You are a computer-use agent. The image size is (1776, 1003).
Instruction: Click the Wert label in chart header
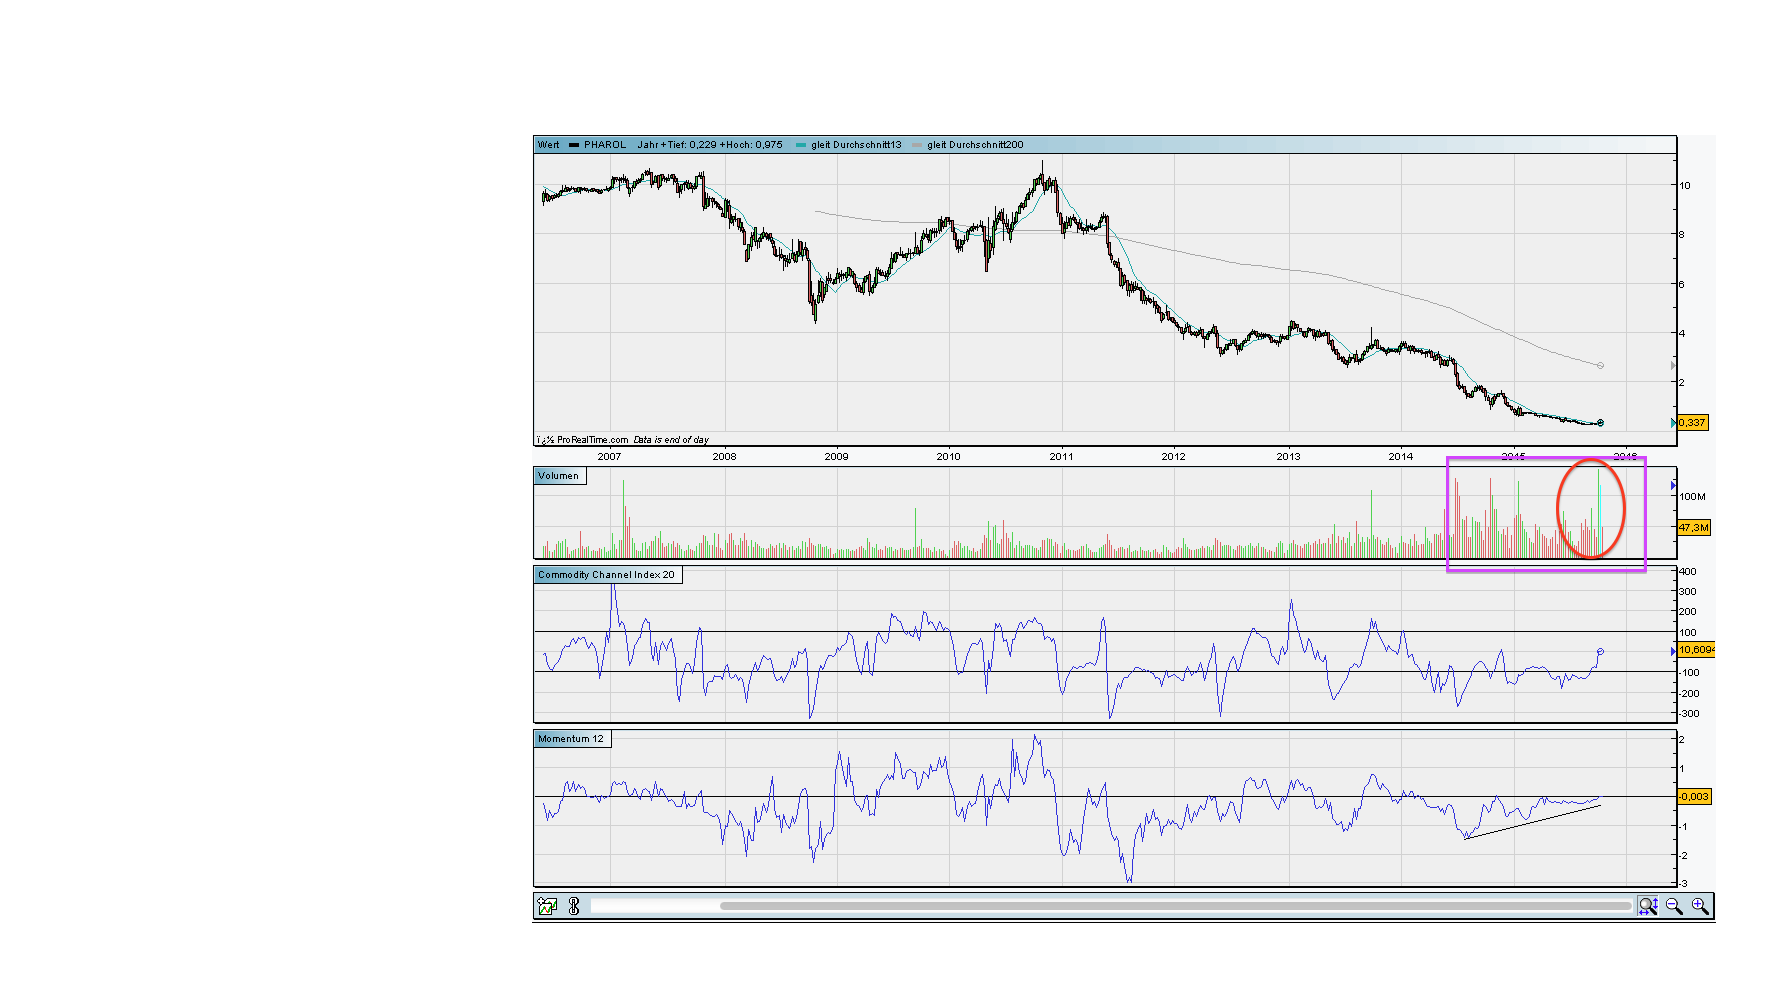point(548,145)
